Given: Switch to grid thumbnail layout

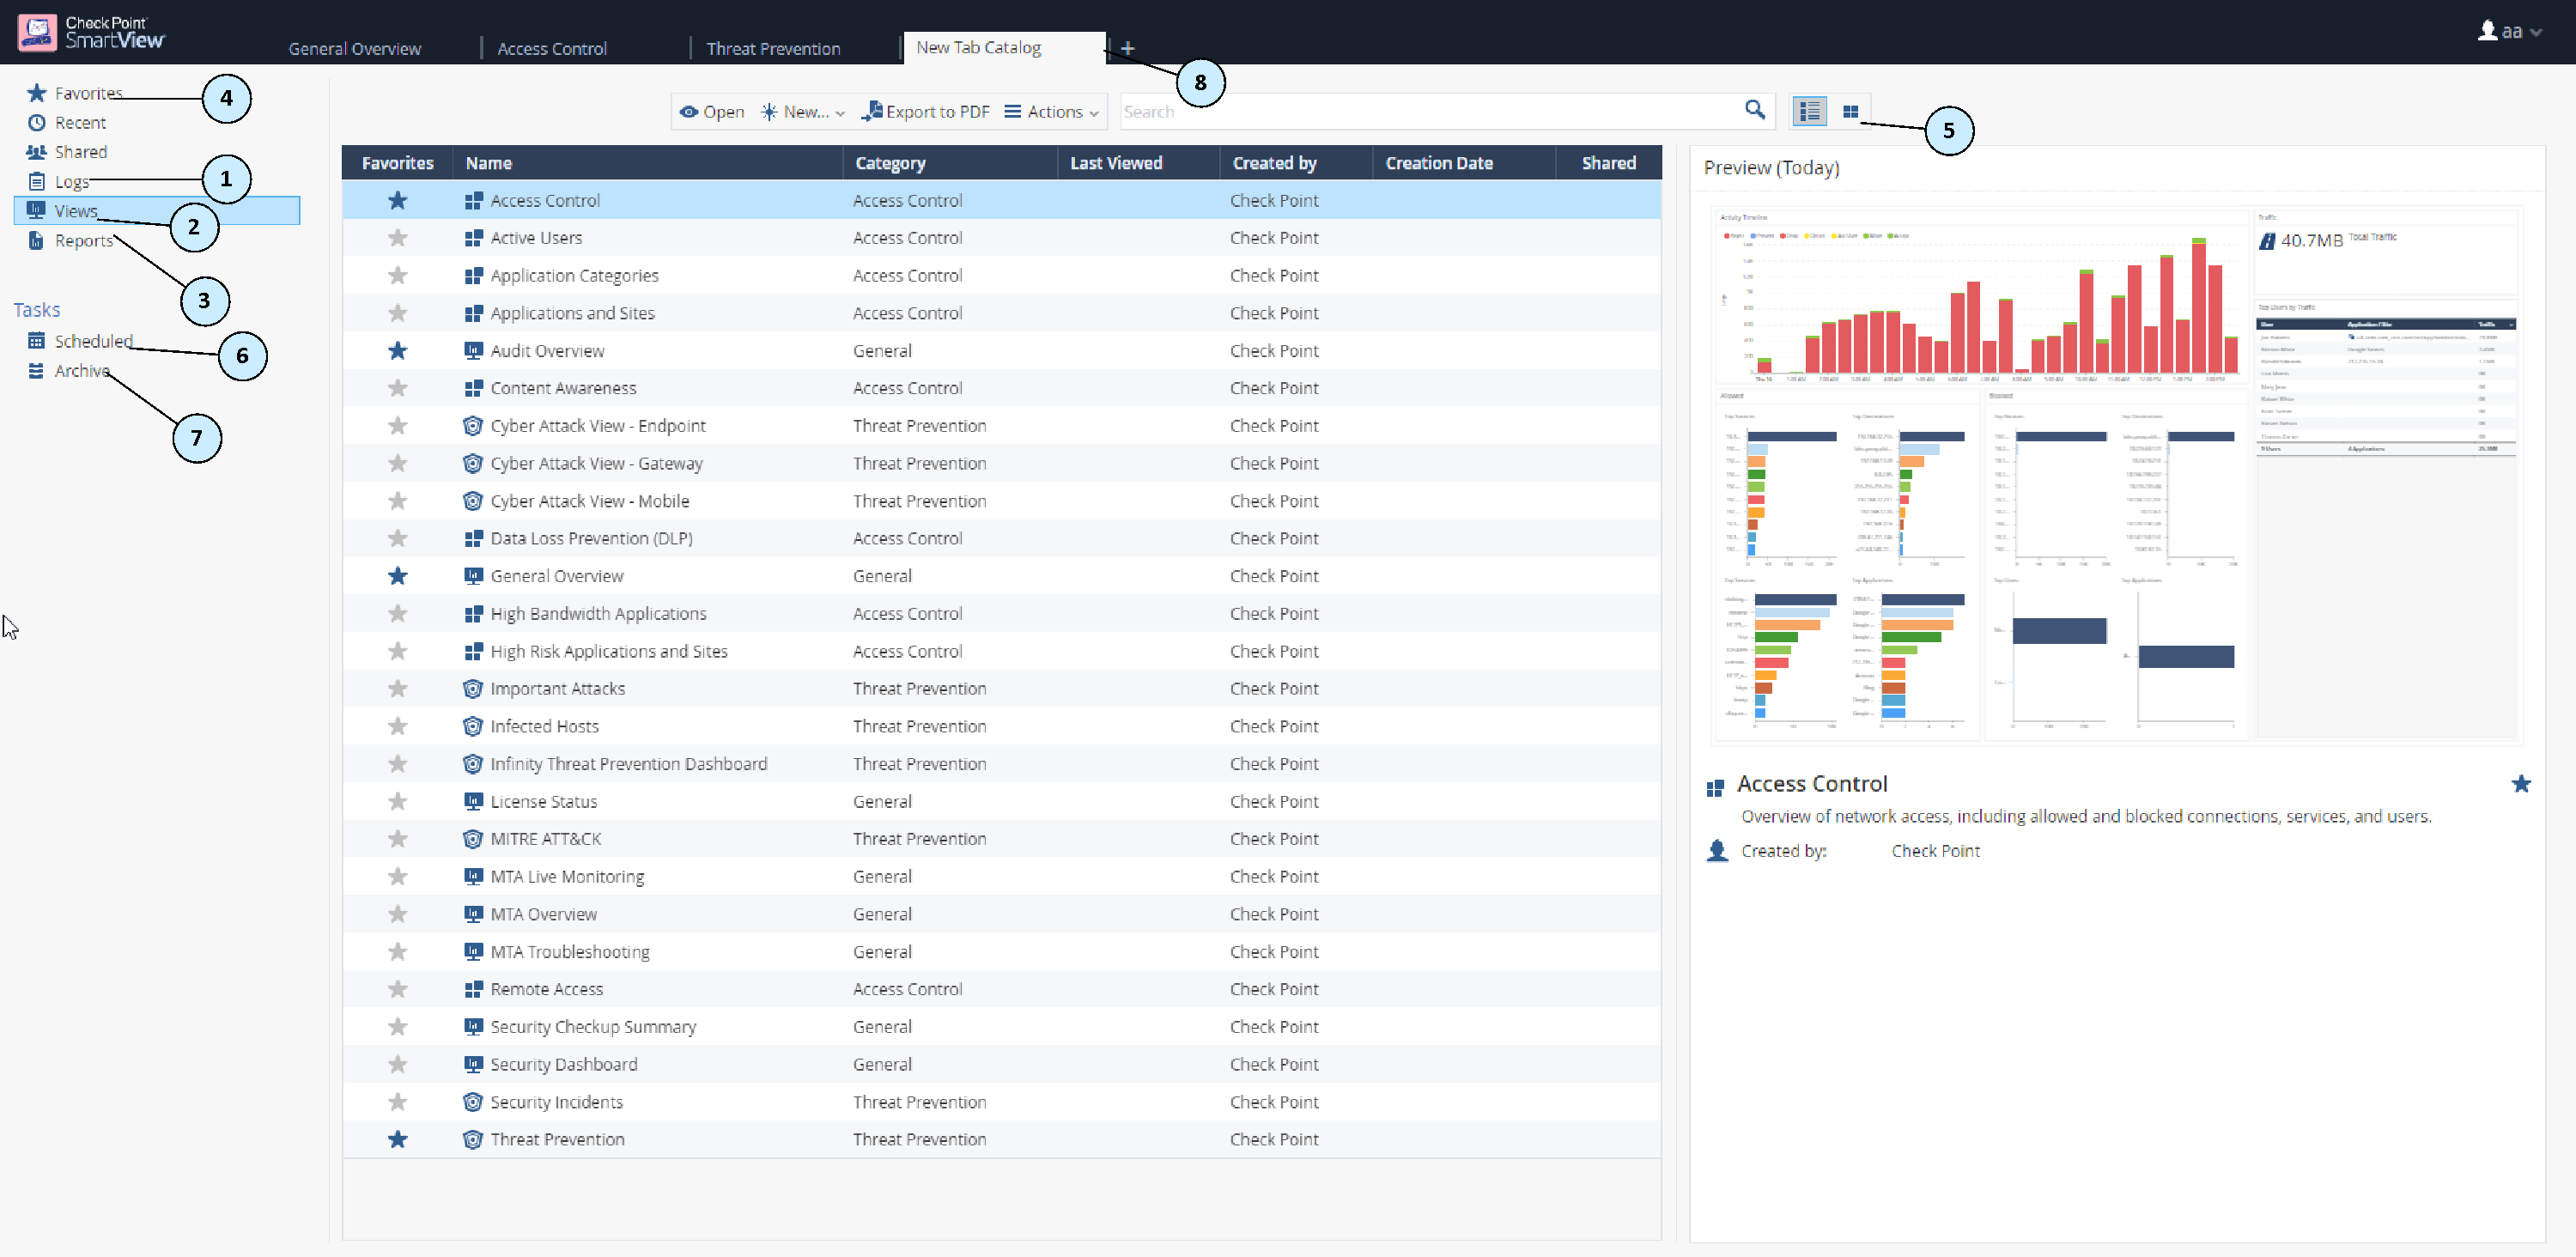Looking at the screenshot, I should coord(1850,112).
